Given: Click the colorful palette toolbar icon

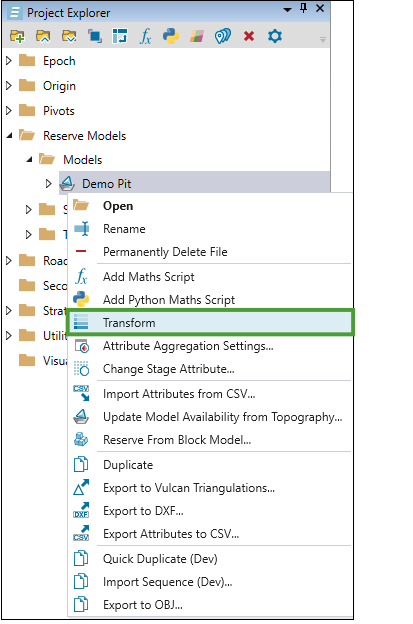Looking at the screenshot, I should 197,36.
